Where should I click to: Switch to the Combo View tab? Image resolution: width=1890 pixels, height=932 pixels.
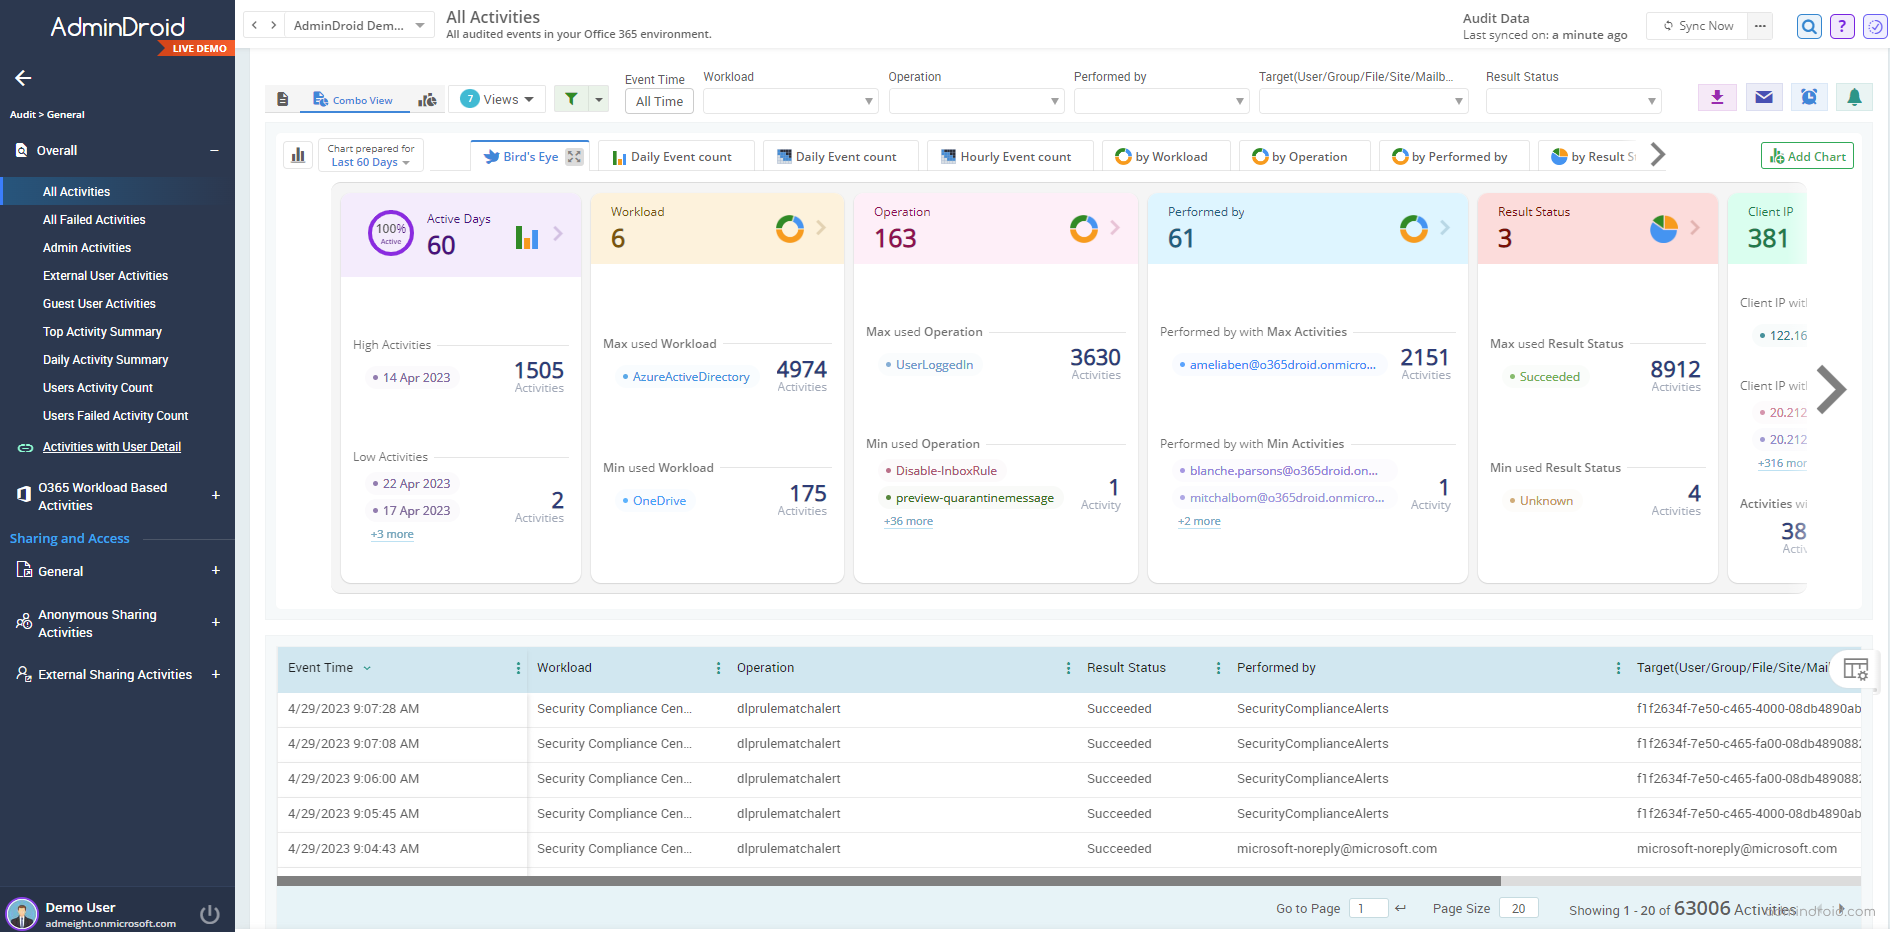click(353, 99)
